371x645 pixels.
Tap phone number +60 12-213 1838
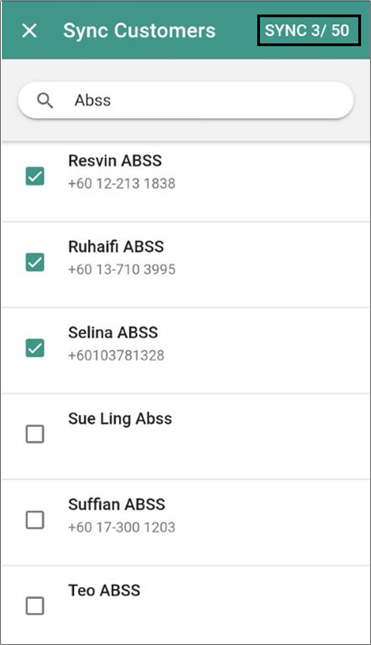click(122, 183)
